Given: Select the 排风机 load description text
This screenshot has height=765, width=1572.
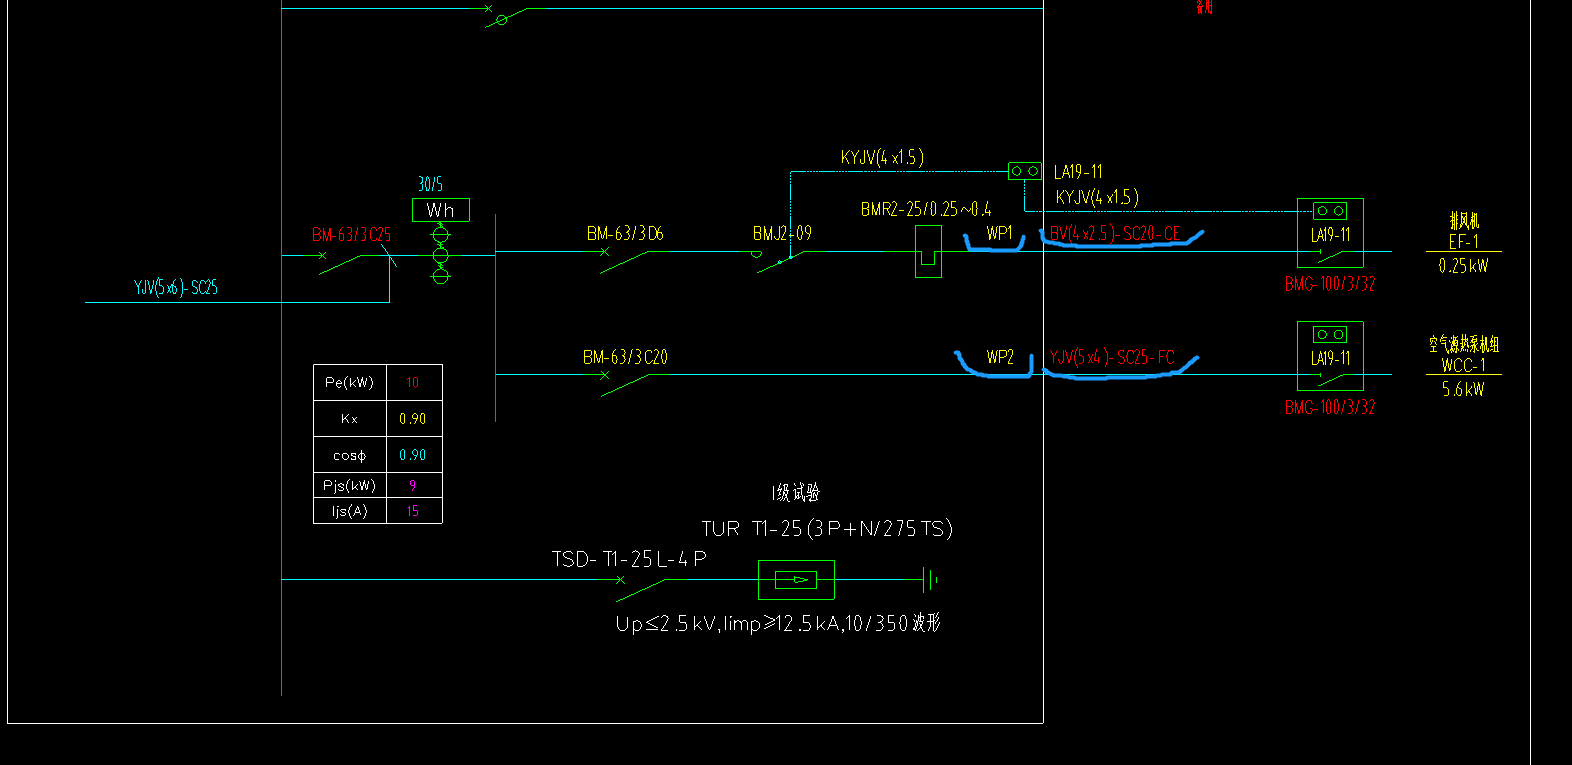Looking at the screenshot, I should coord(1464,221).
